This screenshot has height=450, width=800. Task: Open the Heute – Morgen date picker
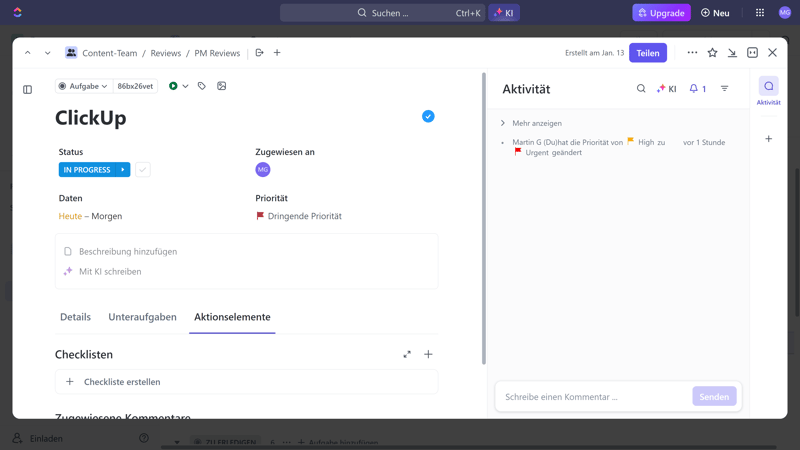tap(90, 216)
